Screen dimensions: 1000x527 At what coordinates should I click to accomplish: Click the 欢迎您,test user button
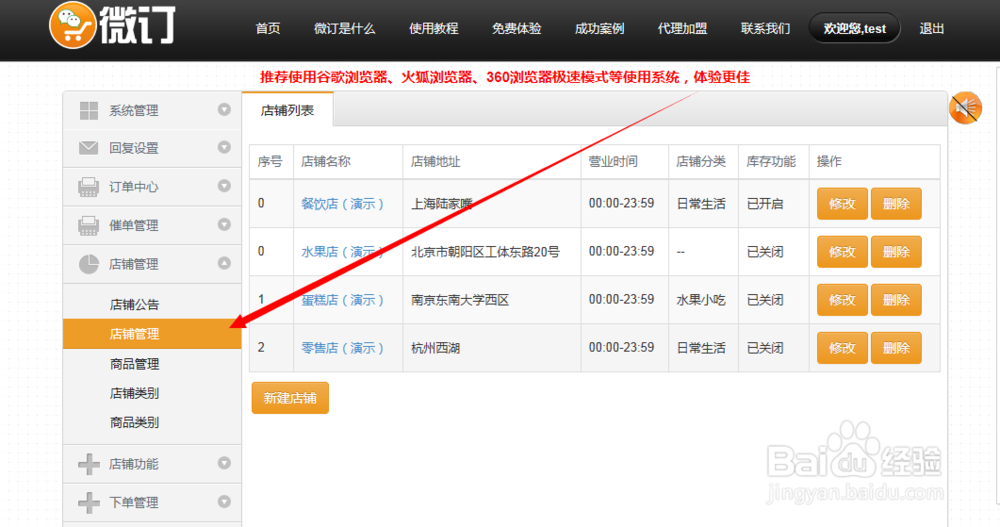tap(855, 29)
